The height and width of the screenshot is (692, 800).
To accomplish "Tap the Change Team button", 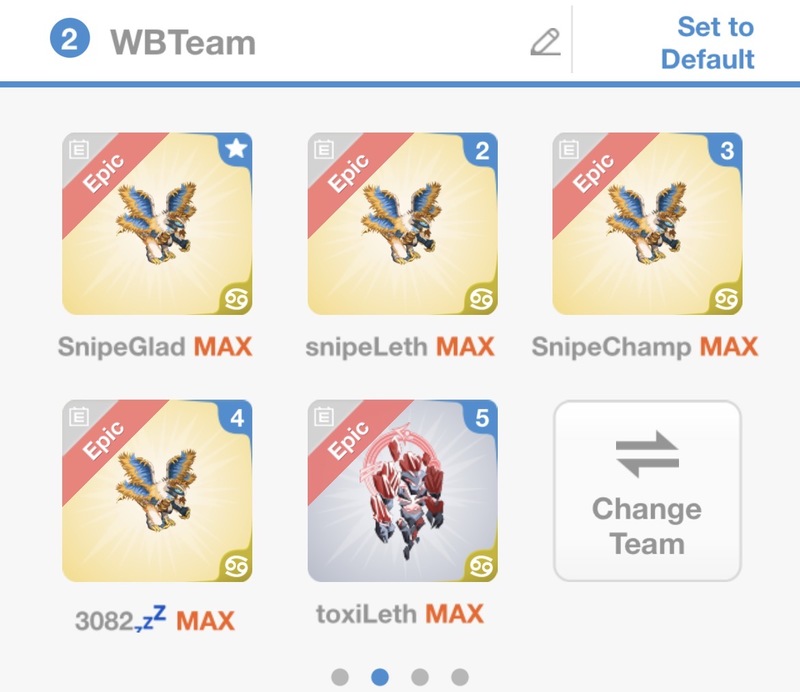I will tap(647, 491).
